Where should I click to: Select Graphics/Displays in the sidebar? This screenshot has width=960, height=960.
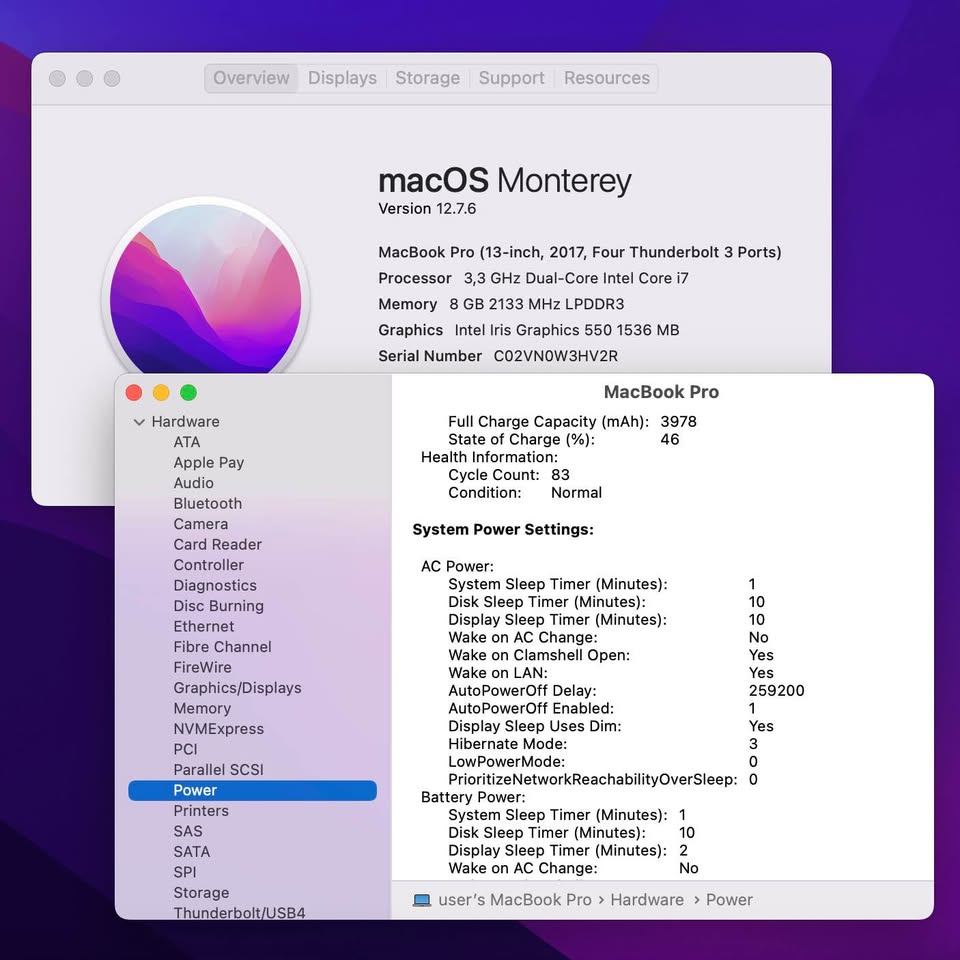(x=238, y=688)
